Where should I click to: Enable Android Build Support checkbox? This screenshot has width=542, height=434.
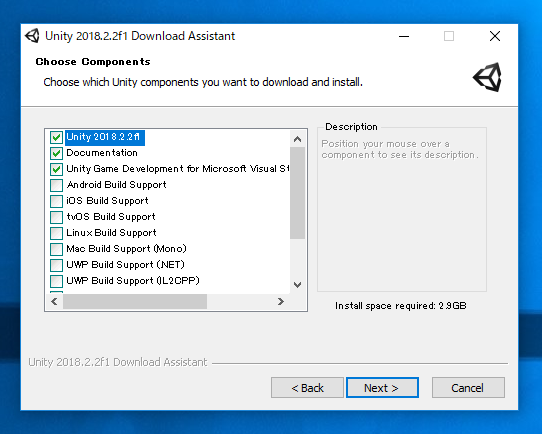click(x=56, y=185)
